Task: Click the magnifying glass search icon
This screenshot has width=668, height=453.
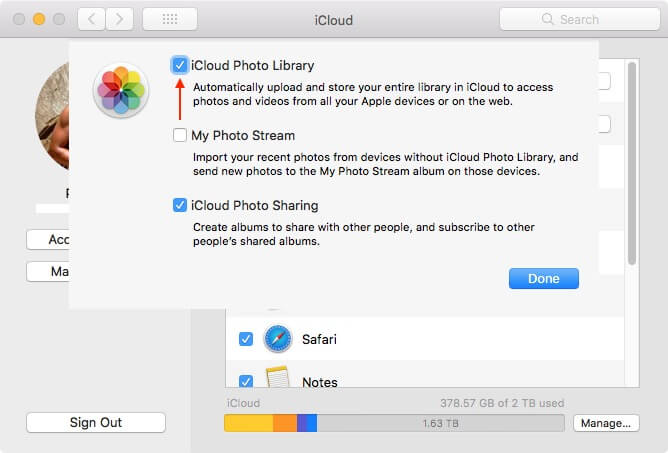Action: click(x=547, y=19)
